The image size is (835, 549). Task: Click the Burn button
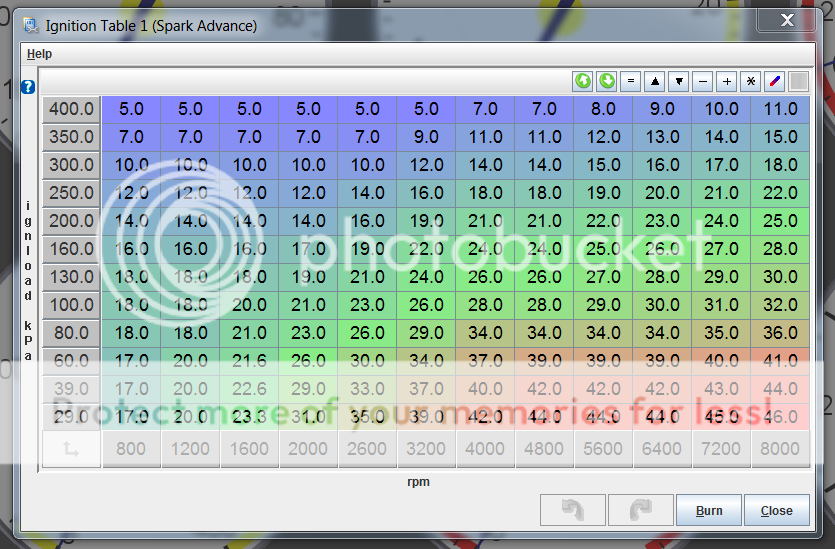click(x=708, y=510)
